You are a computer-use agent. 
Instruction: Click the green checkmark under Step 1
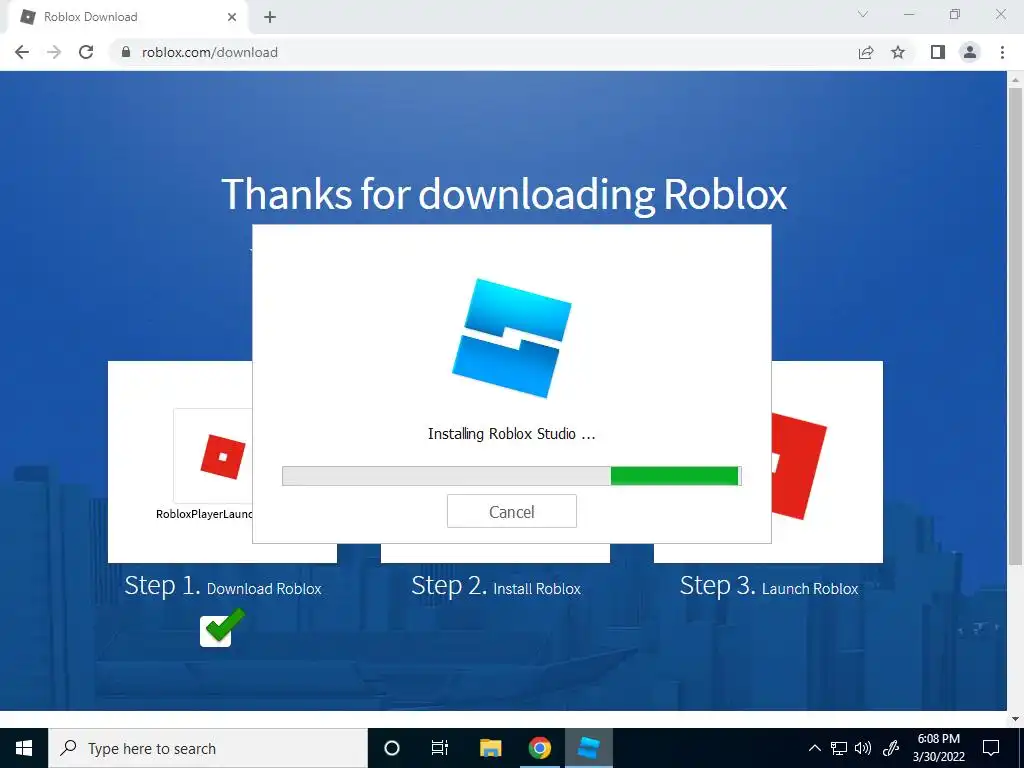(222, 628)
